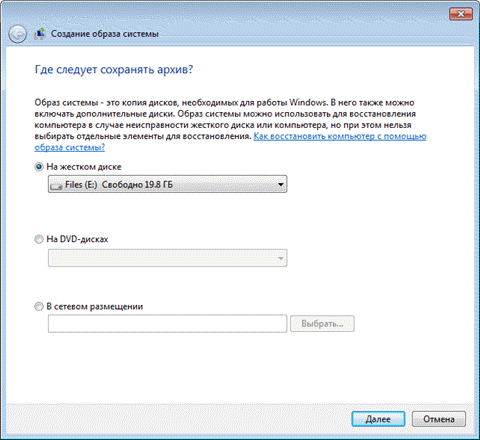Click the system image wizard title icon
This screenshot has height=440, width=480.
pyautogui.click(x=40, y=34)
